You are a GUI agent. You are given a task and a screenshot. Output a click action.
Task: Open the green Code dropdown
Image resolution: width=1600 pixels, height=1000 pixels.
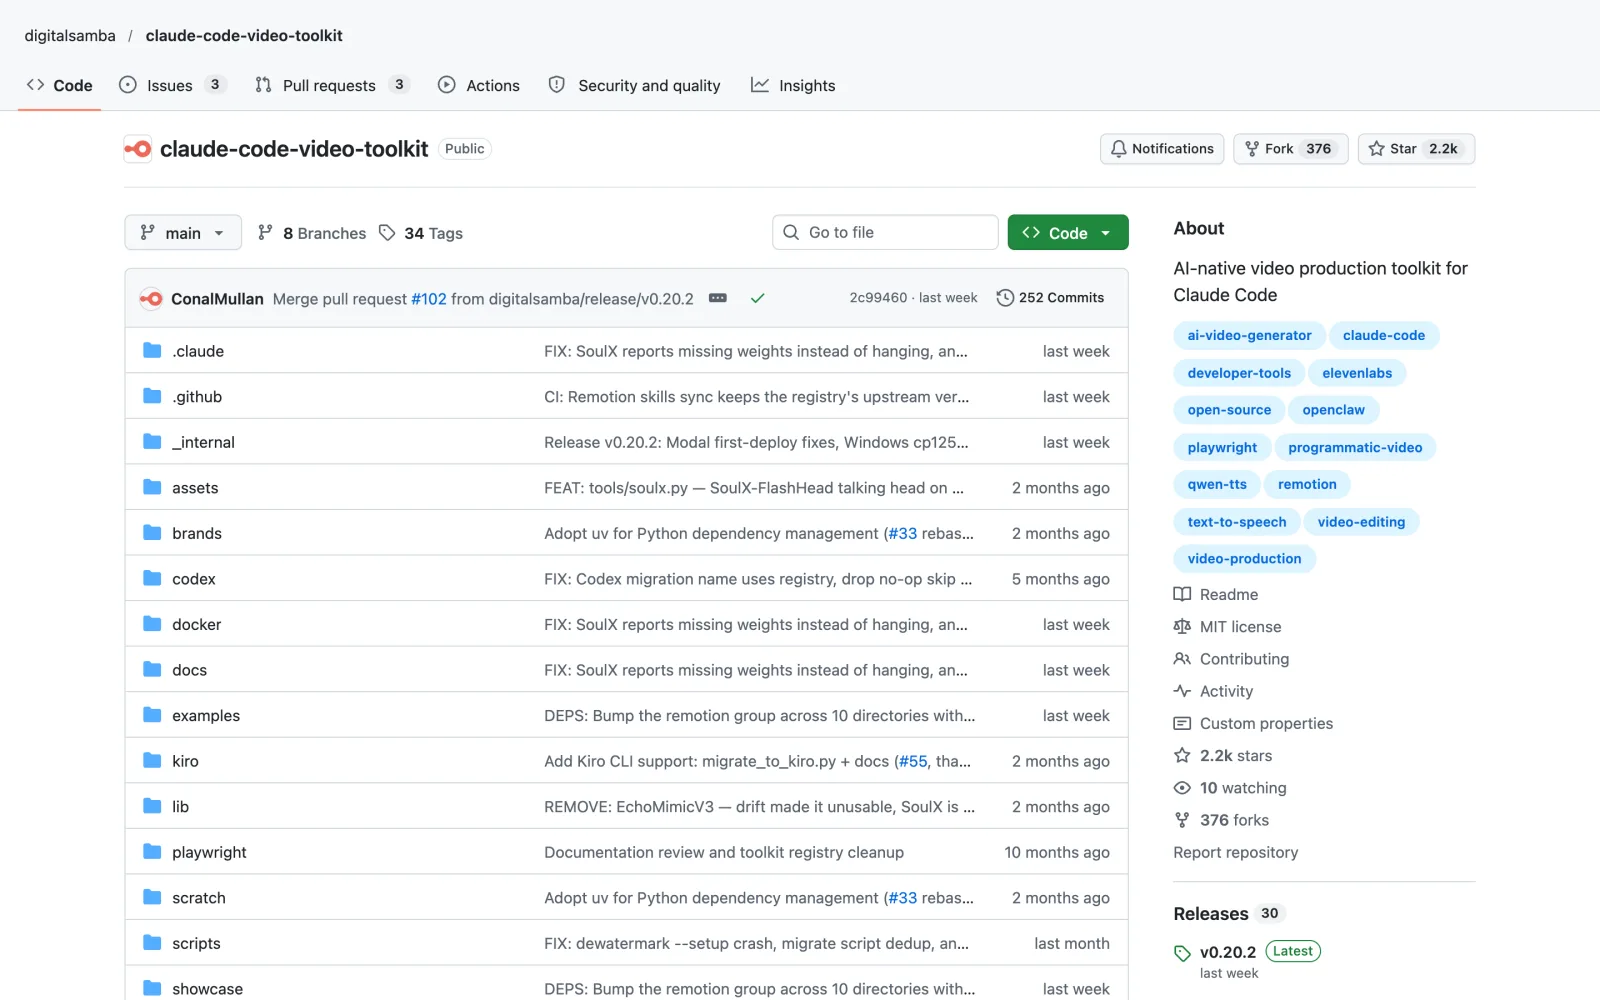tap(1068, 233)
